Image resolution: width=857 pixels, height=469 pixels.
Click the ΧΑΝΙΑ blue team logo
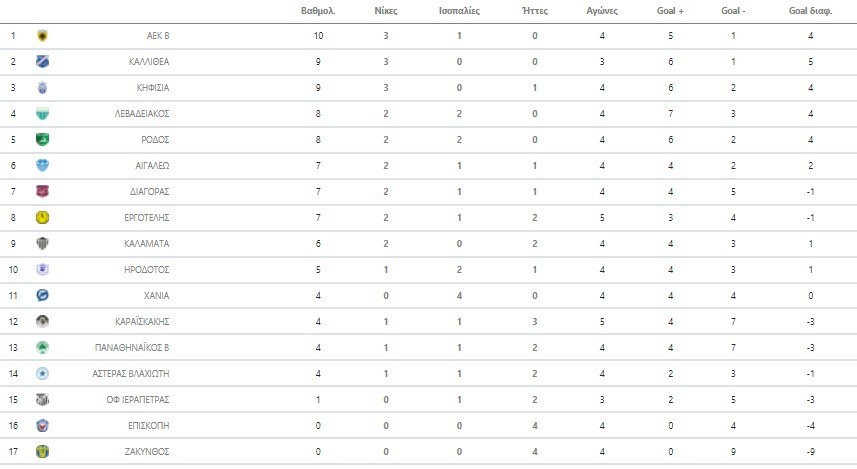42,295
